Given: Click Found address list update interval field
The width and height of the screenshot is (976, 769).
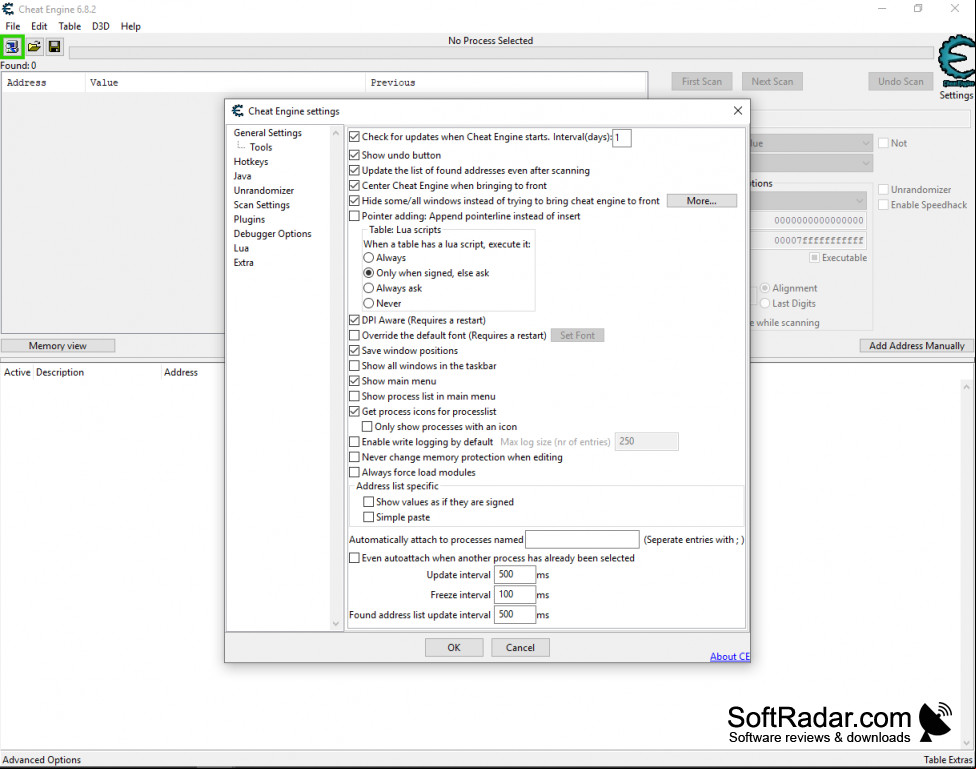Looking at the screenshot, I should click(x=515, y=615).
